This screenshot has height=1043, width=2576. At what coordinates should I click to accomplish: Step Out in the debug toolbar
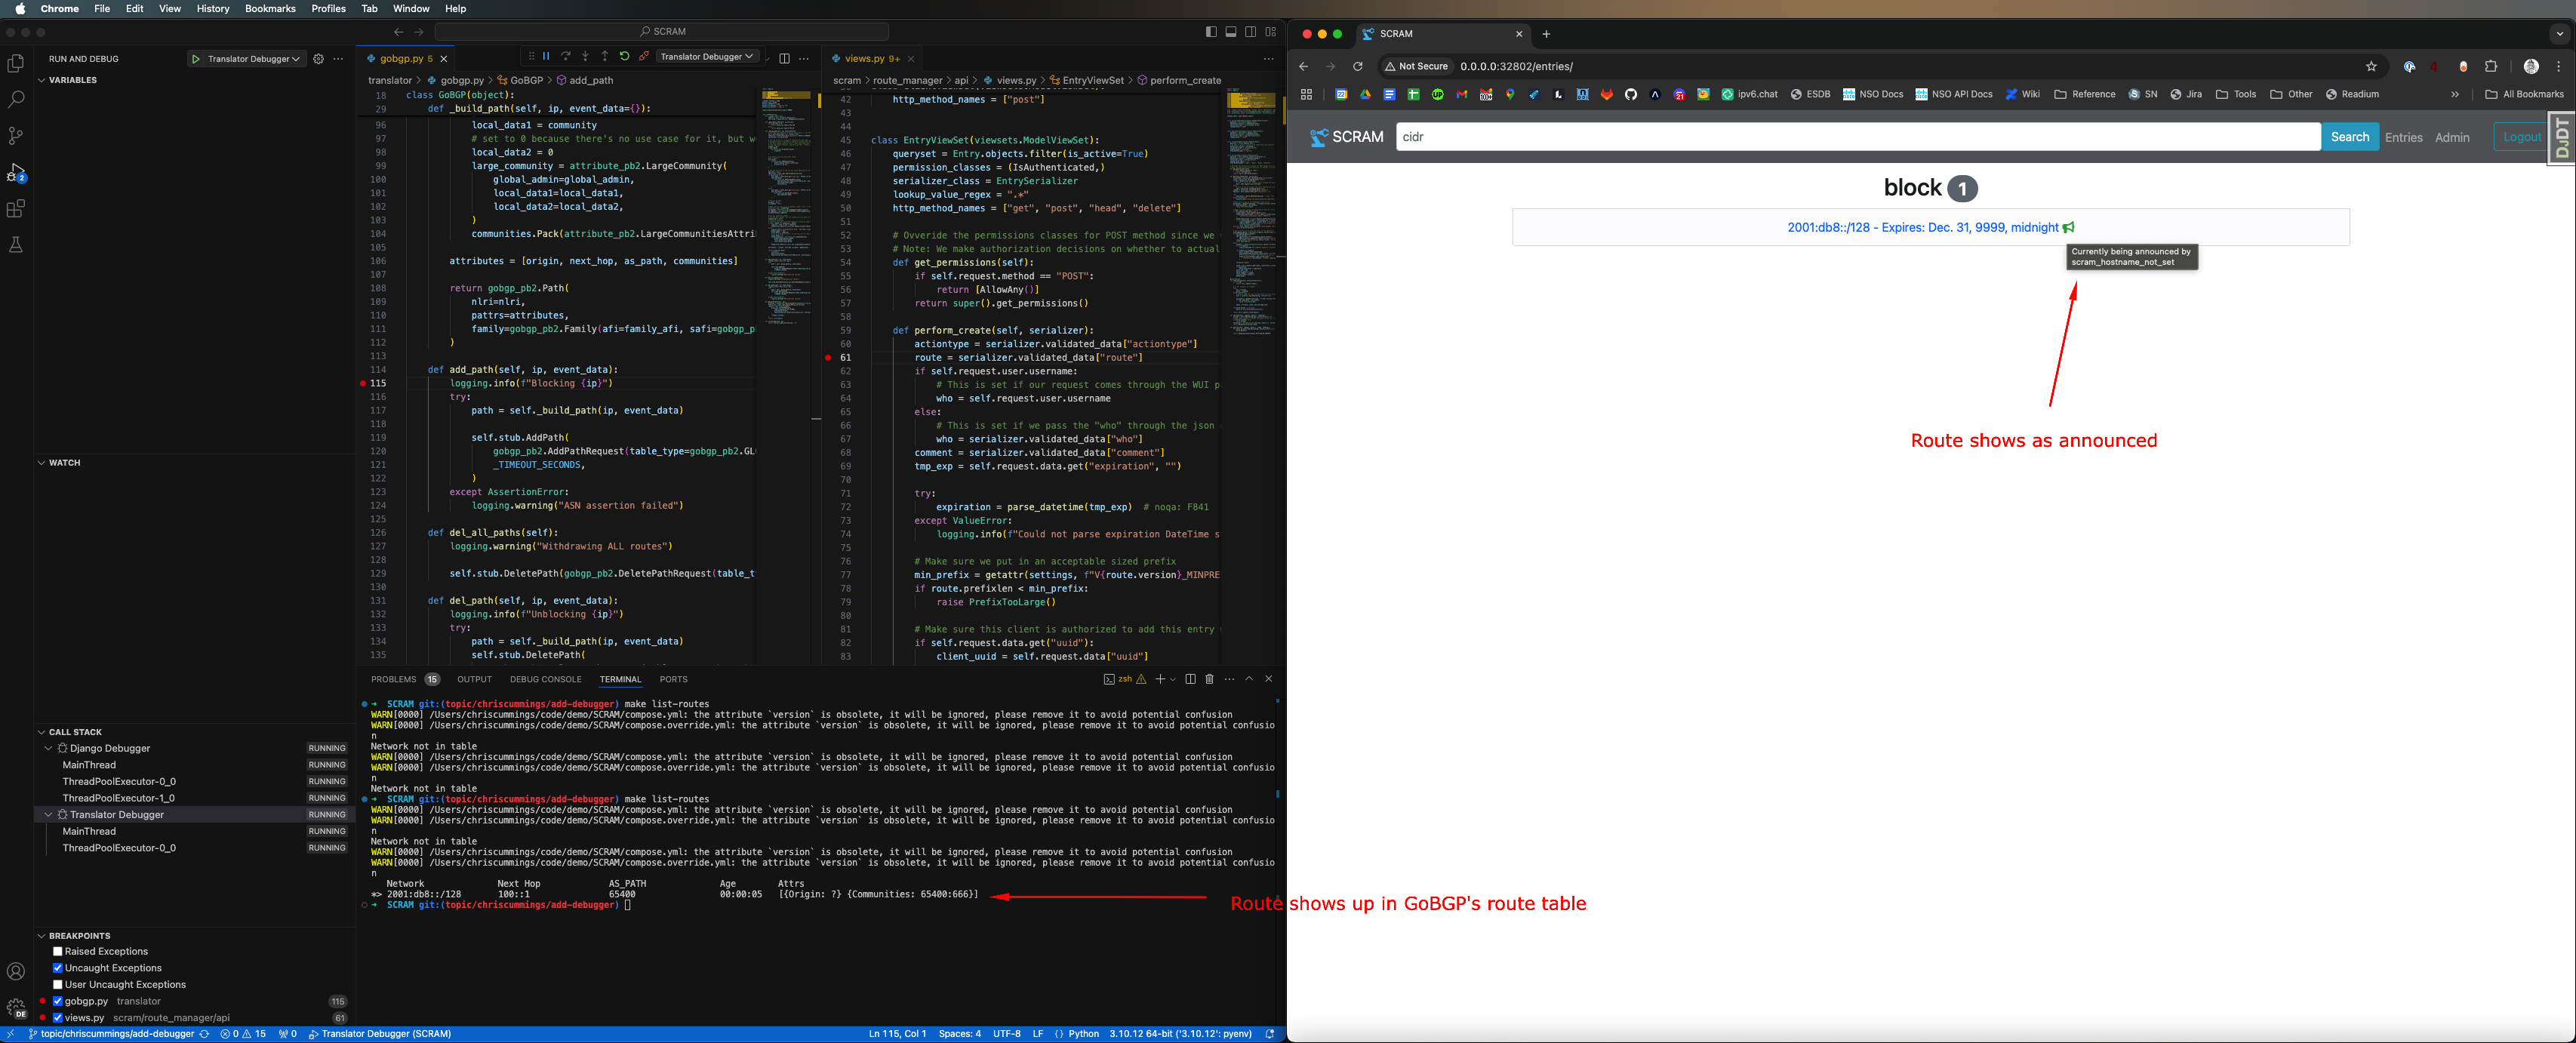[605, 56]
